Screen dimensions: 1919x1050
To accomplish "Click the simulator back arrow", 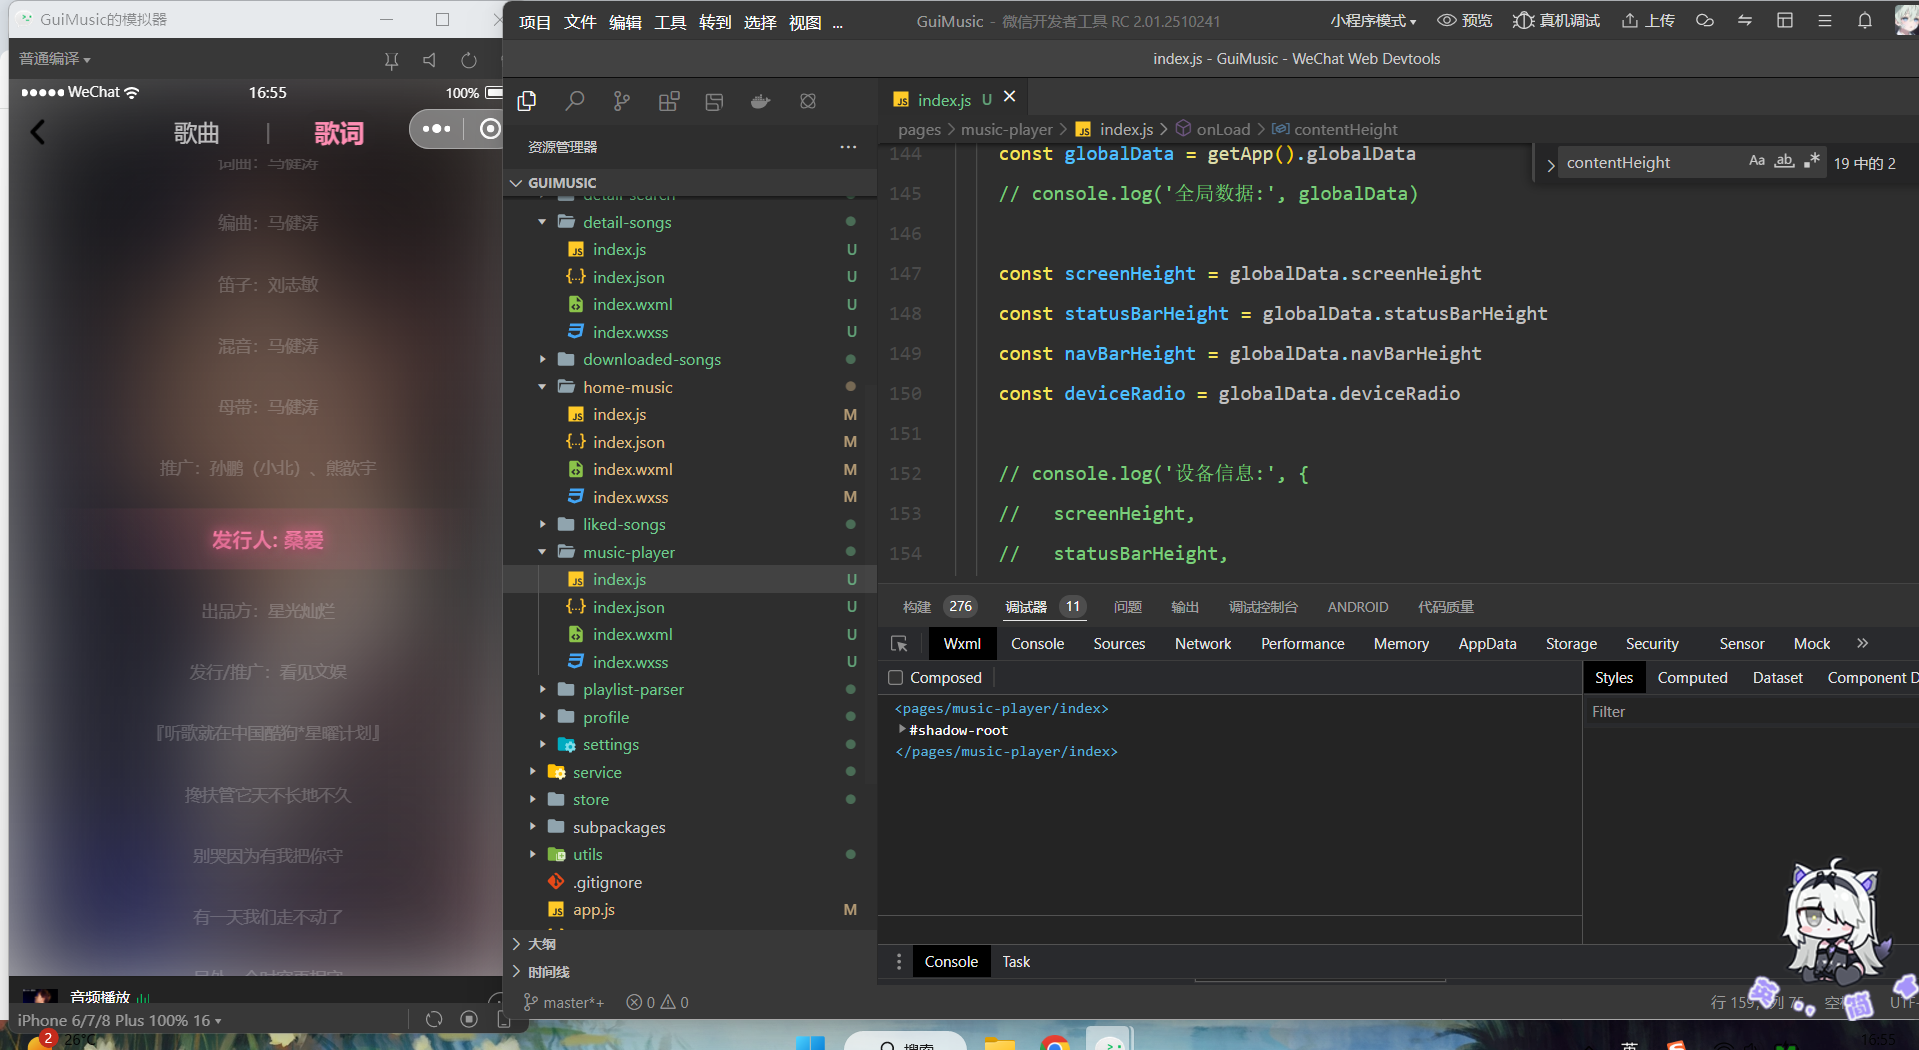I will tap(38, 132).
